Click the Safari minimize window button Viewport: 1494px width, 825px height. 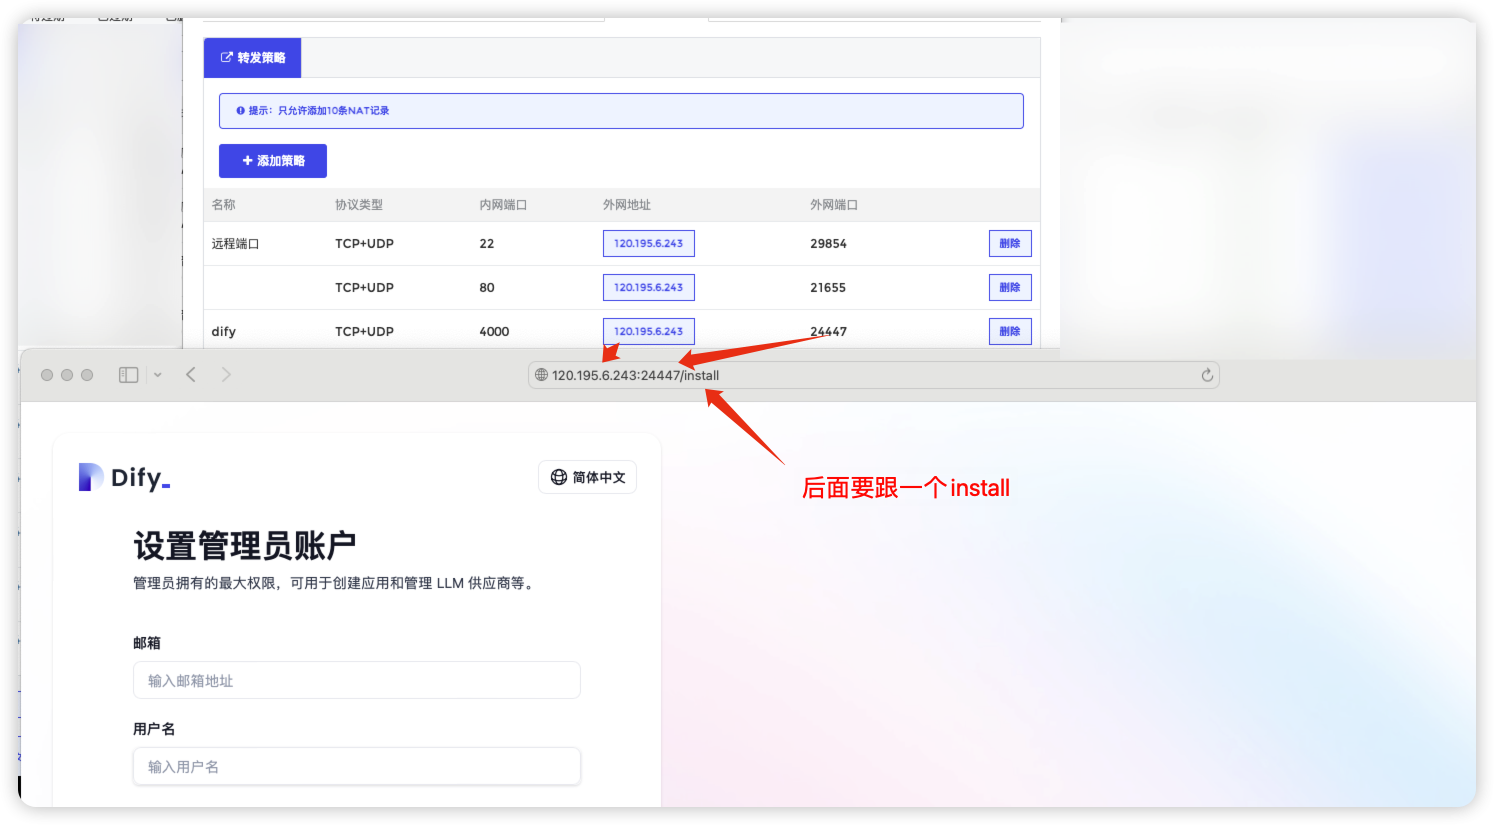point(67,375)
